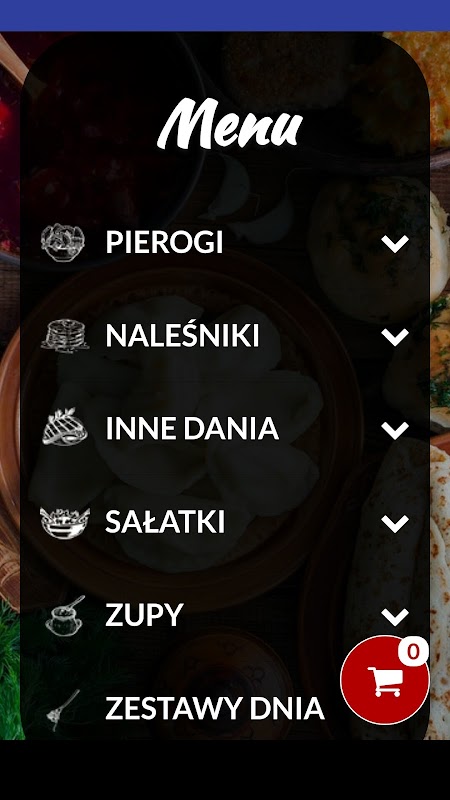Expand the Inne Dania chevron

pyautogui.click(x=395, y=430)
